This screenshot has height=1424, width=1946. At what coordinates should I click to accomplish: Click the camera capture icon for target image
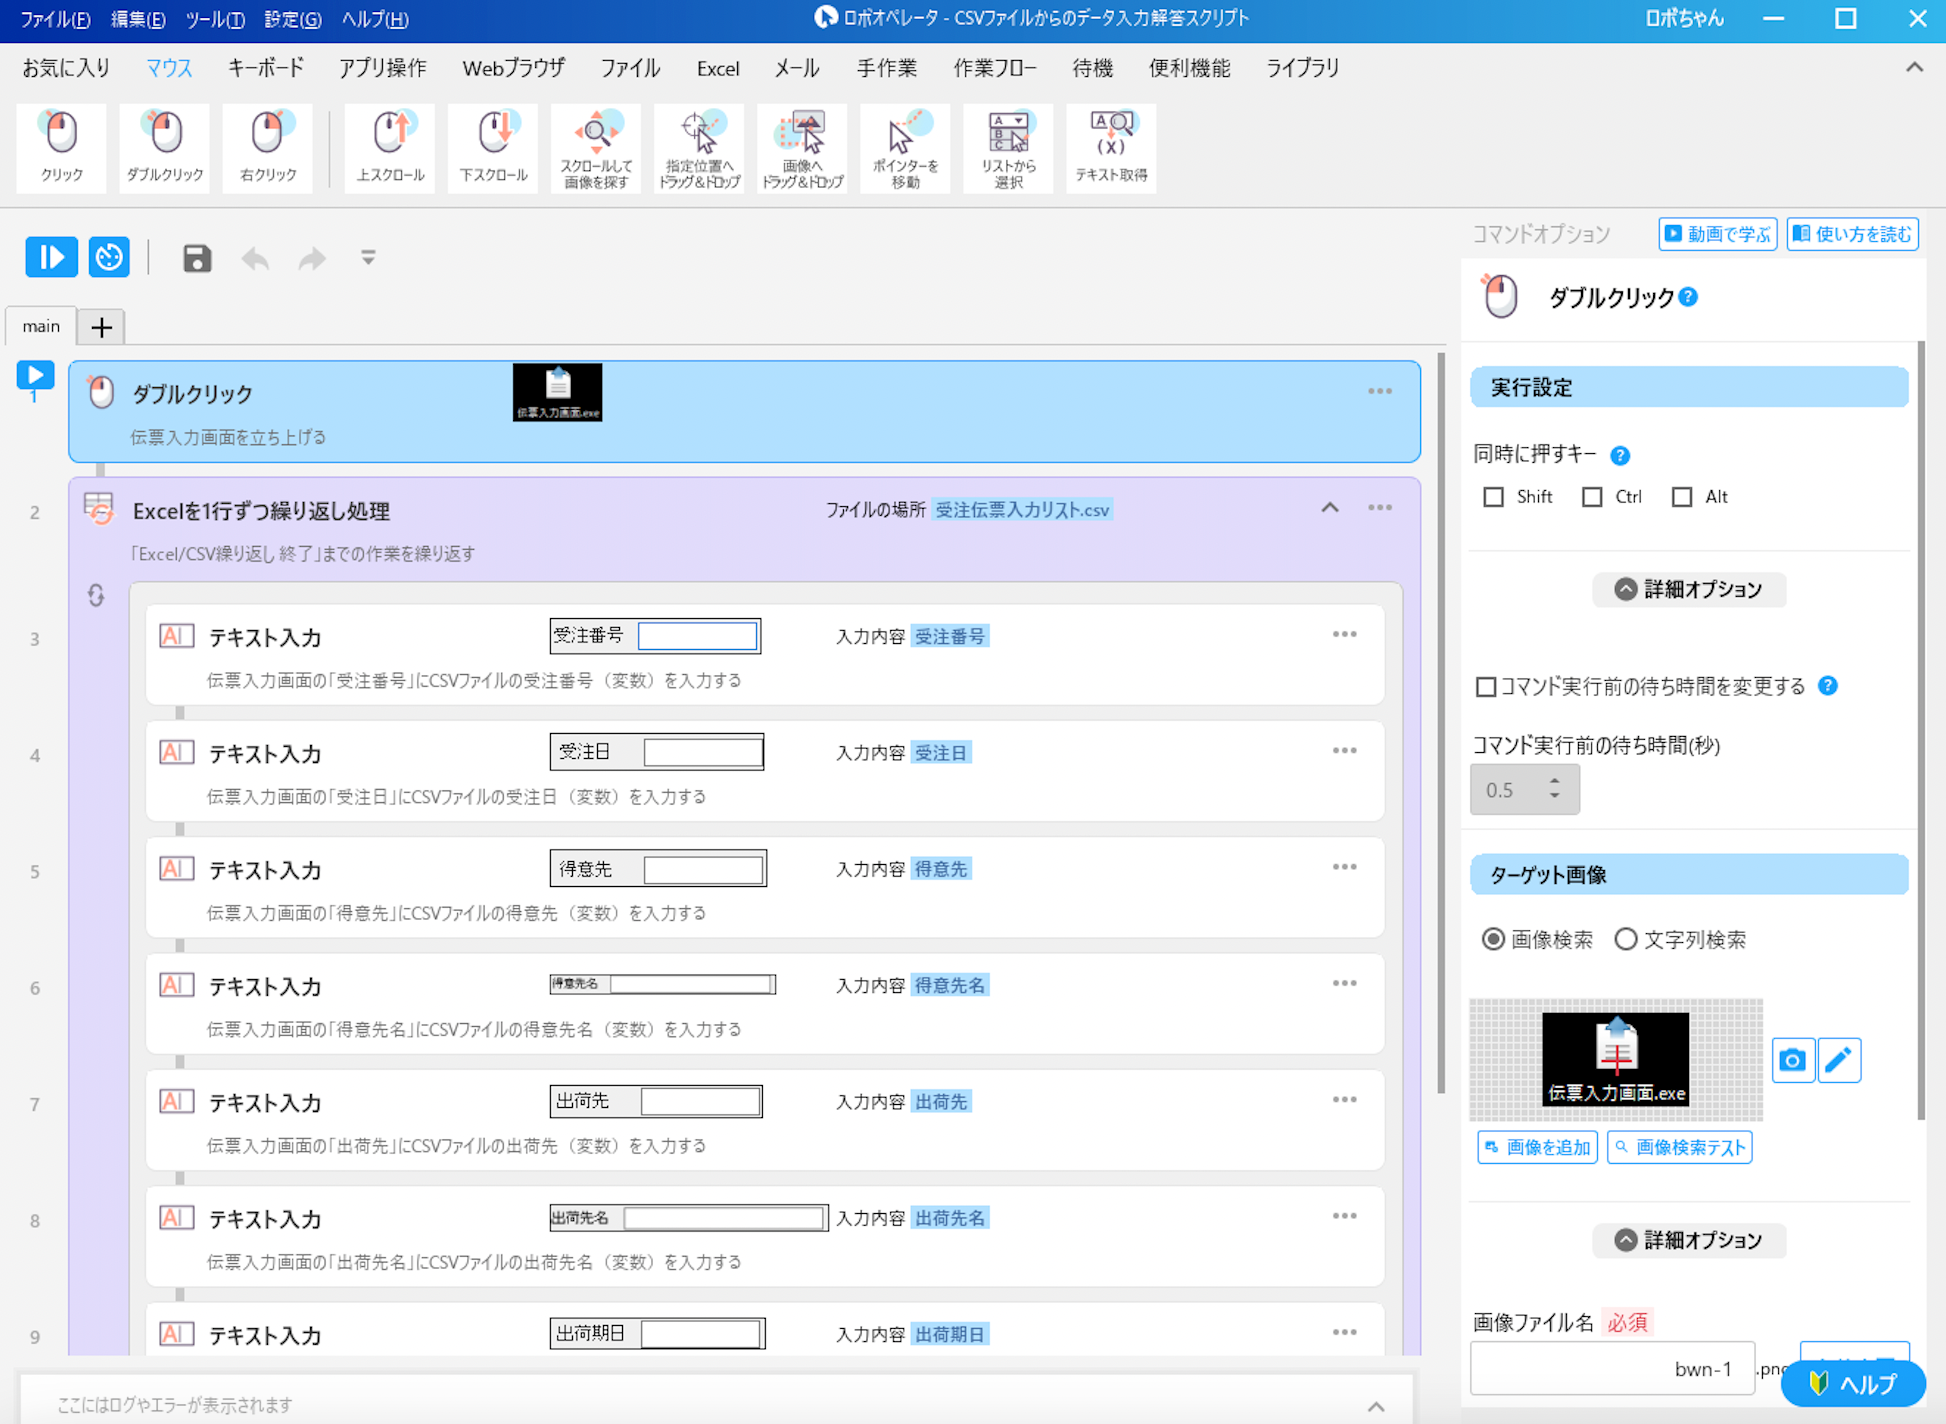[1792, 1060]
